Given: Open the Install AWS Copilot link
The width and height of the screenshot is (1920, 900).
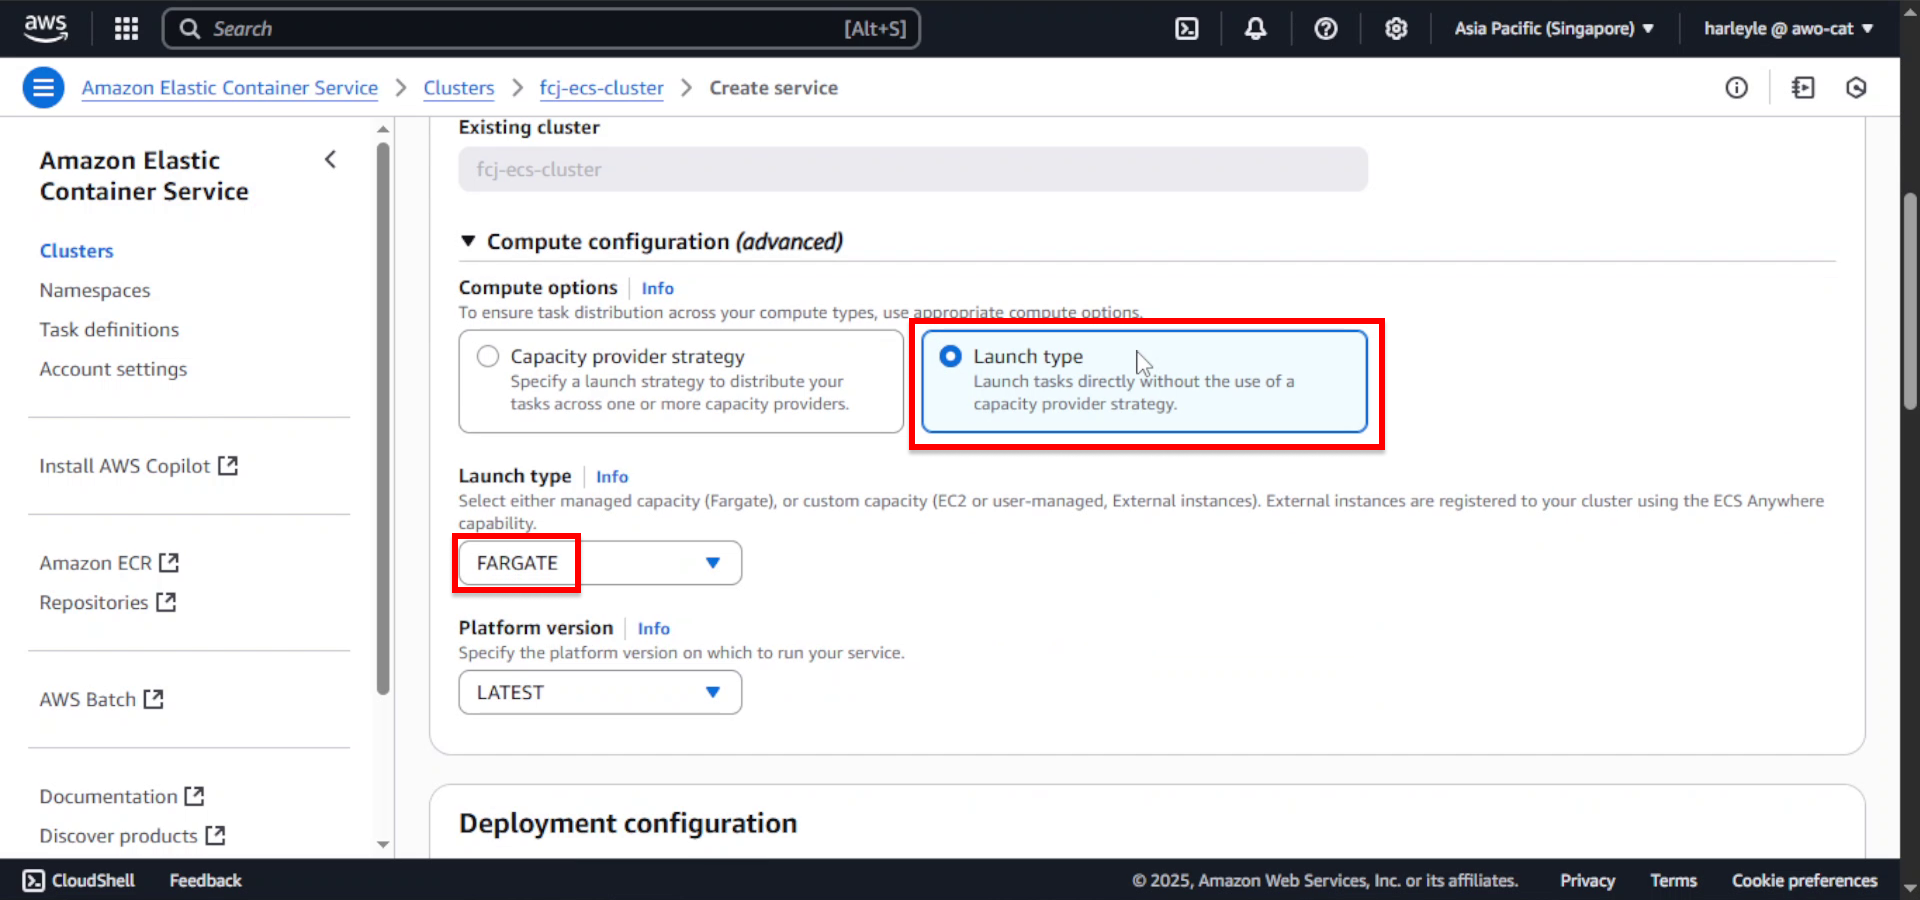Looking at the screenshot, I should (125, 466).
